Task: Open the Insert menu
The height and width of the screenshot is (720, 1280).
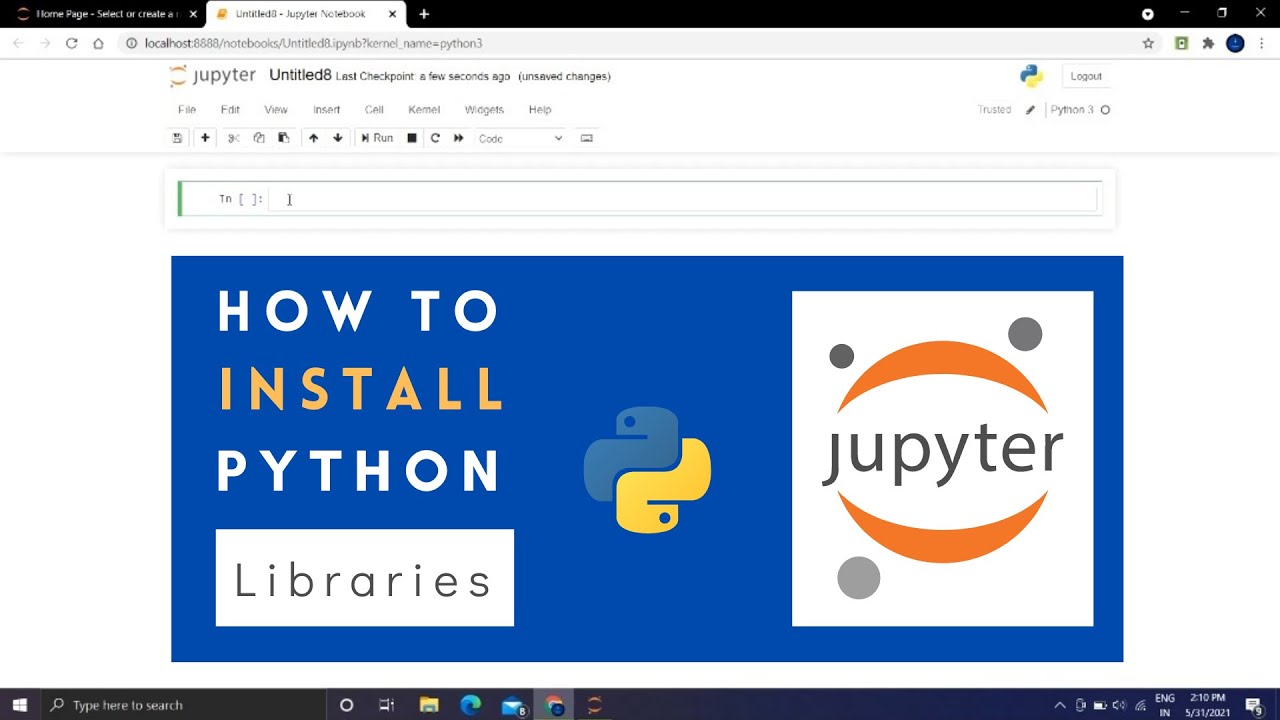Action: tap(327, 110)
